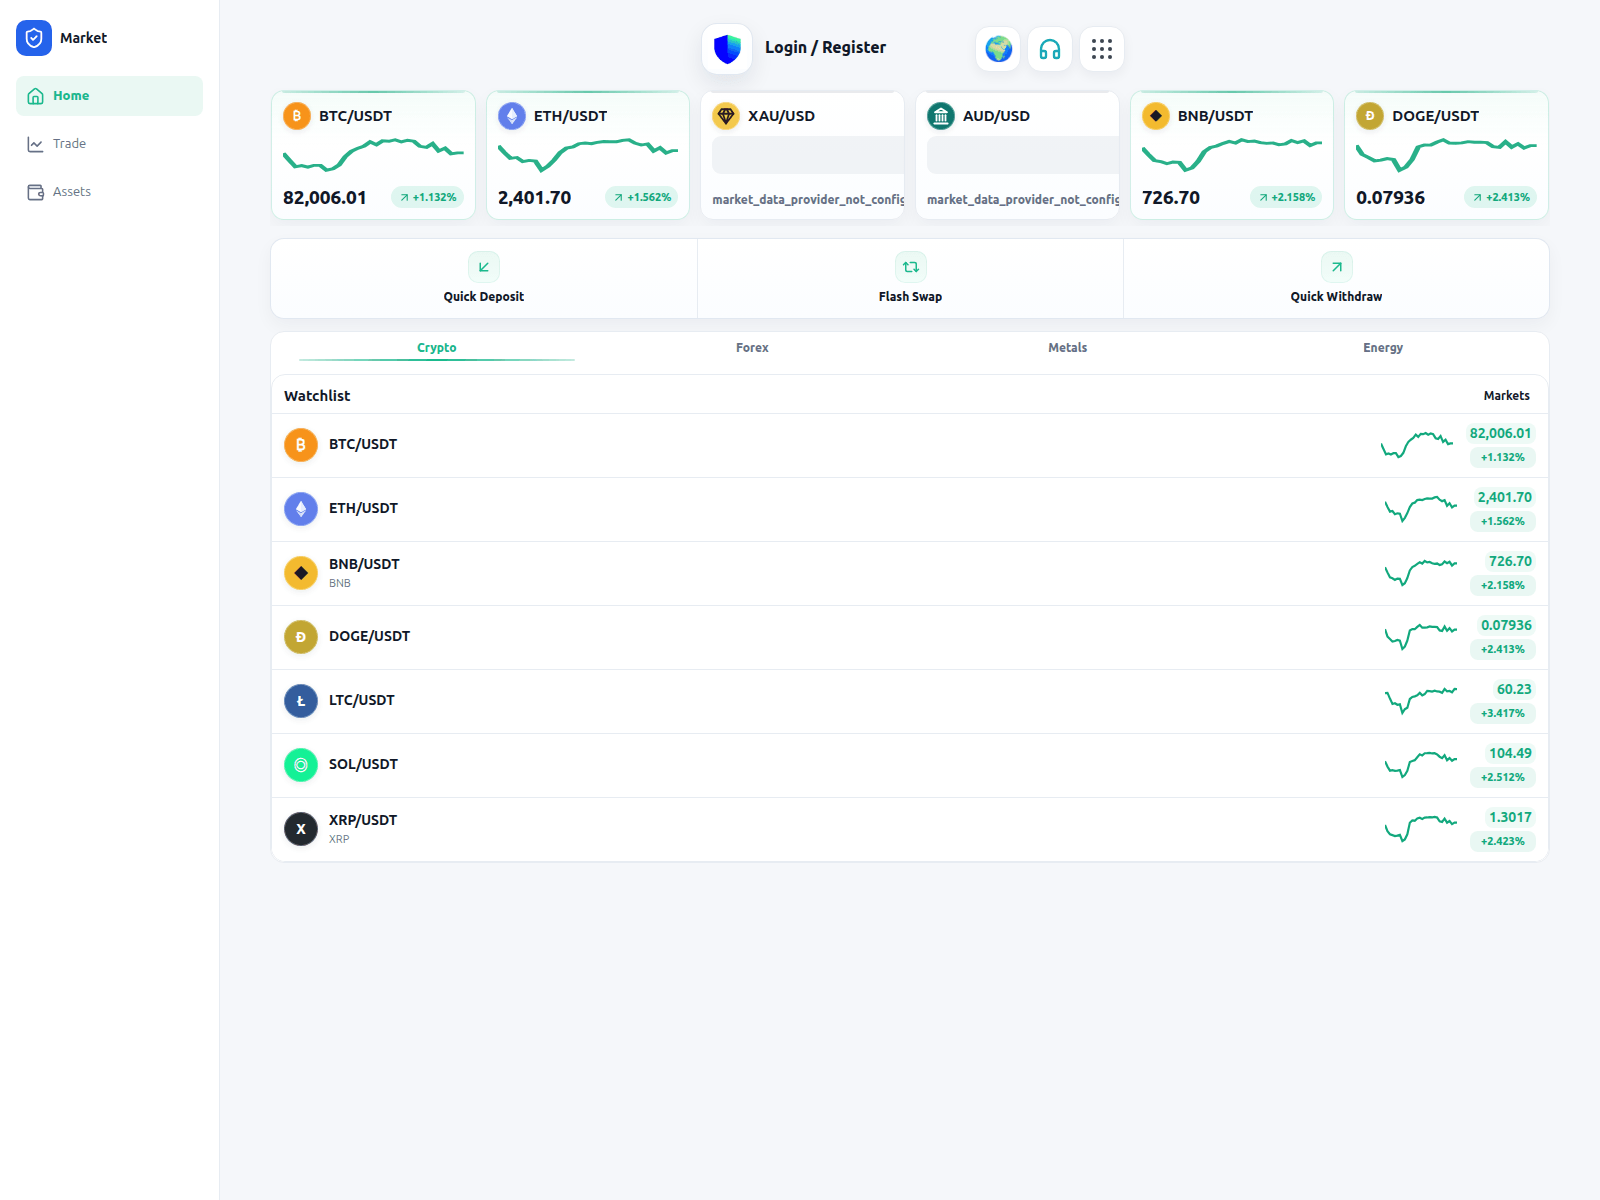Click the +3.417% change badge for LTC
1600x1200 pixels.
[1503, 713]
